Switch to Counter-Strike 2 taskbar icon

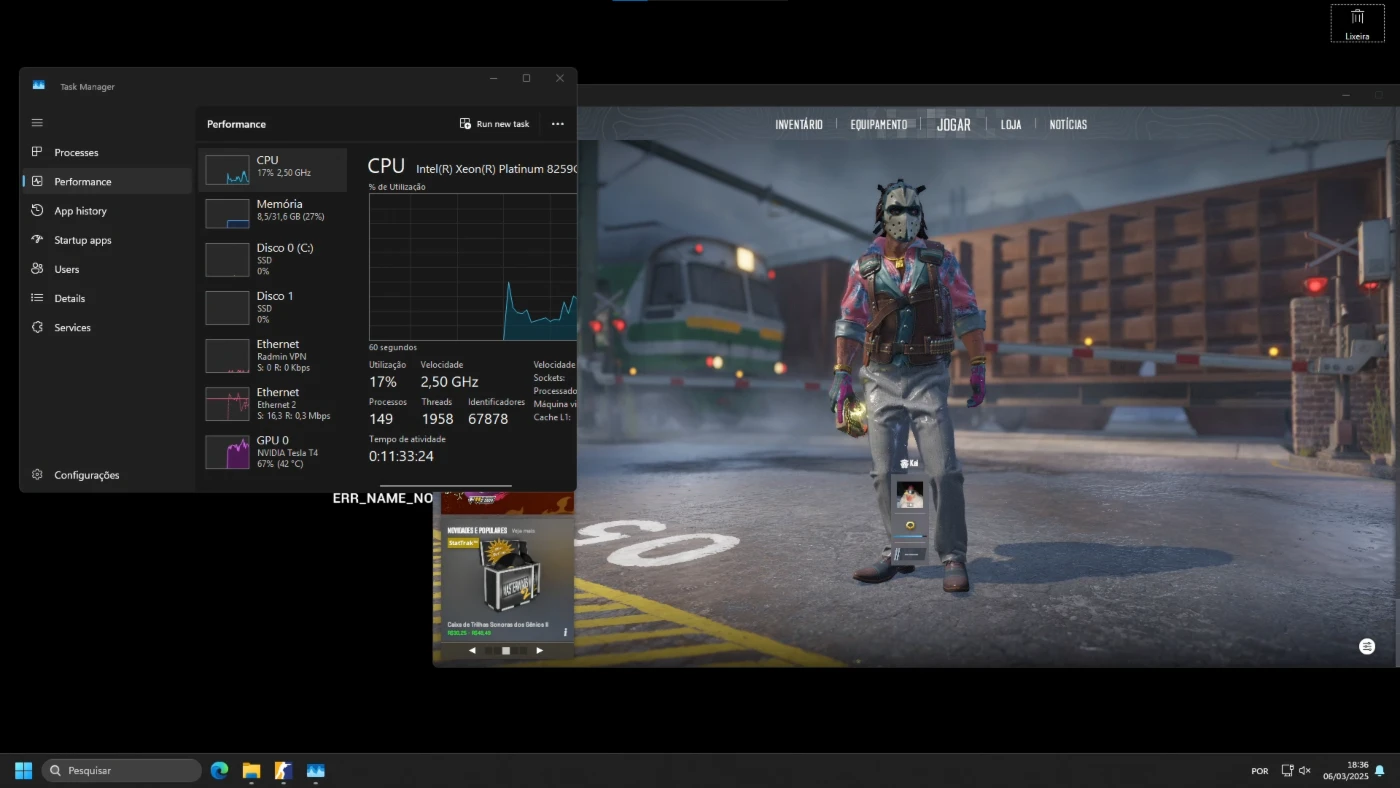click(283, 771)
